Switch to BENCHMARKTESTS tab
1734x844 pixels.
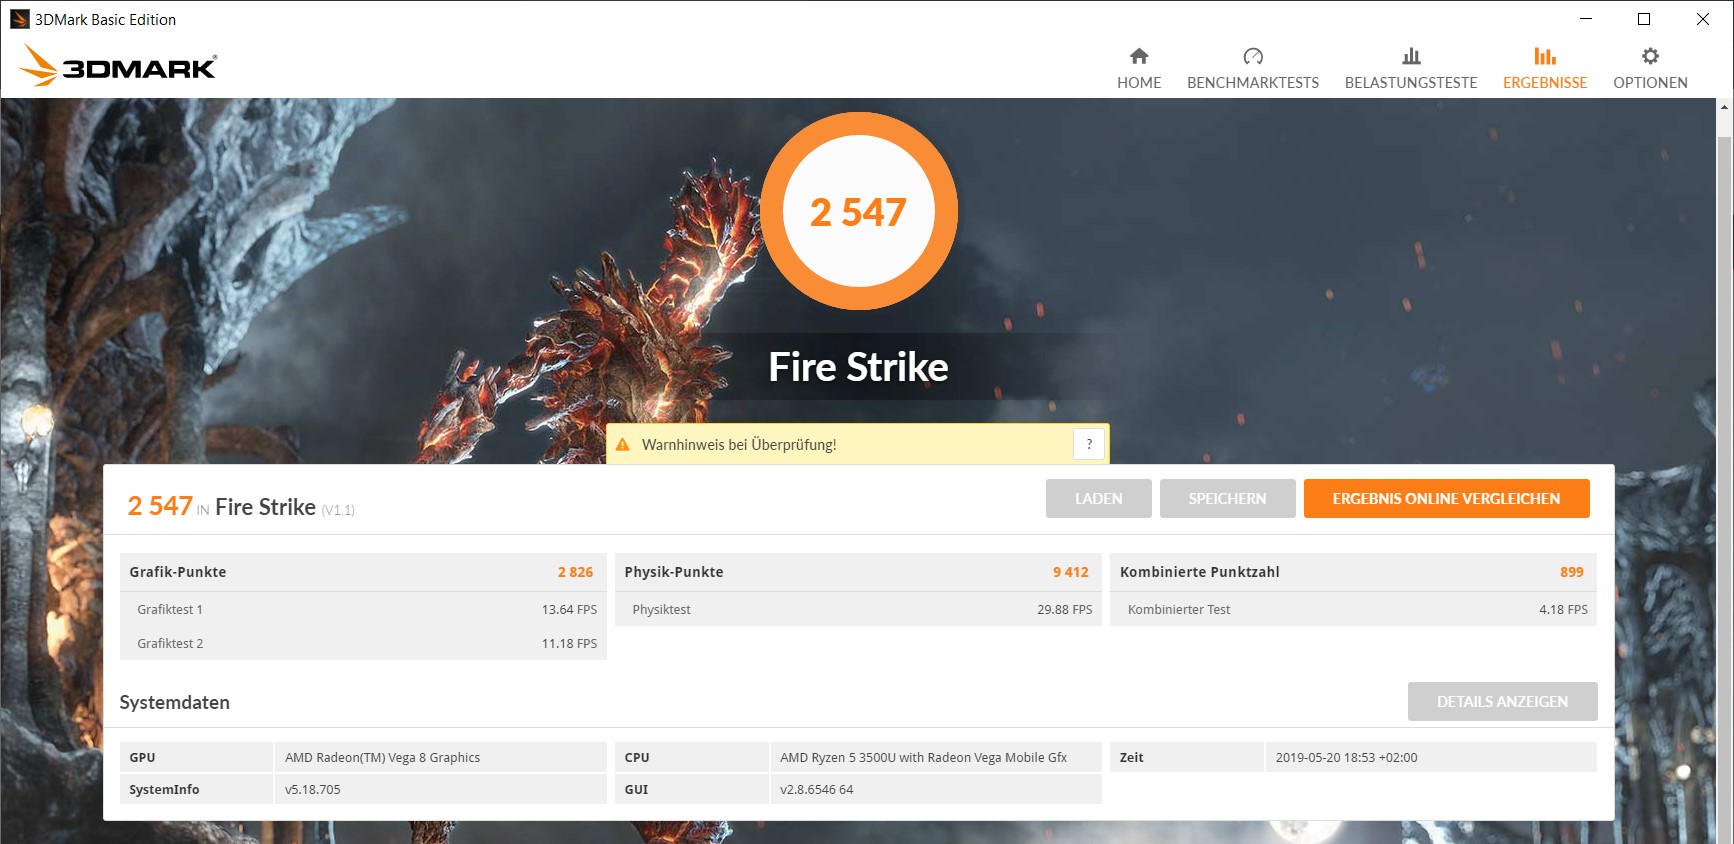coord(1253,68)
